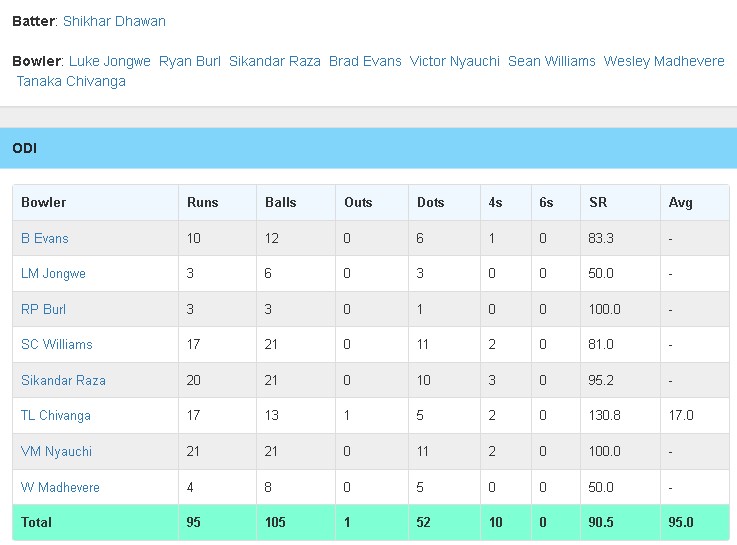737x545 pixels.
Task: Click Sikandar Raza in the table
Action: click(63, 380)
